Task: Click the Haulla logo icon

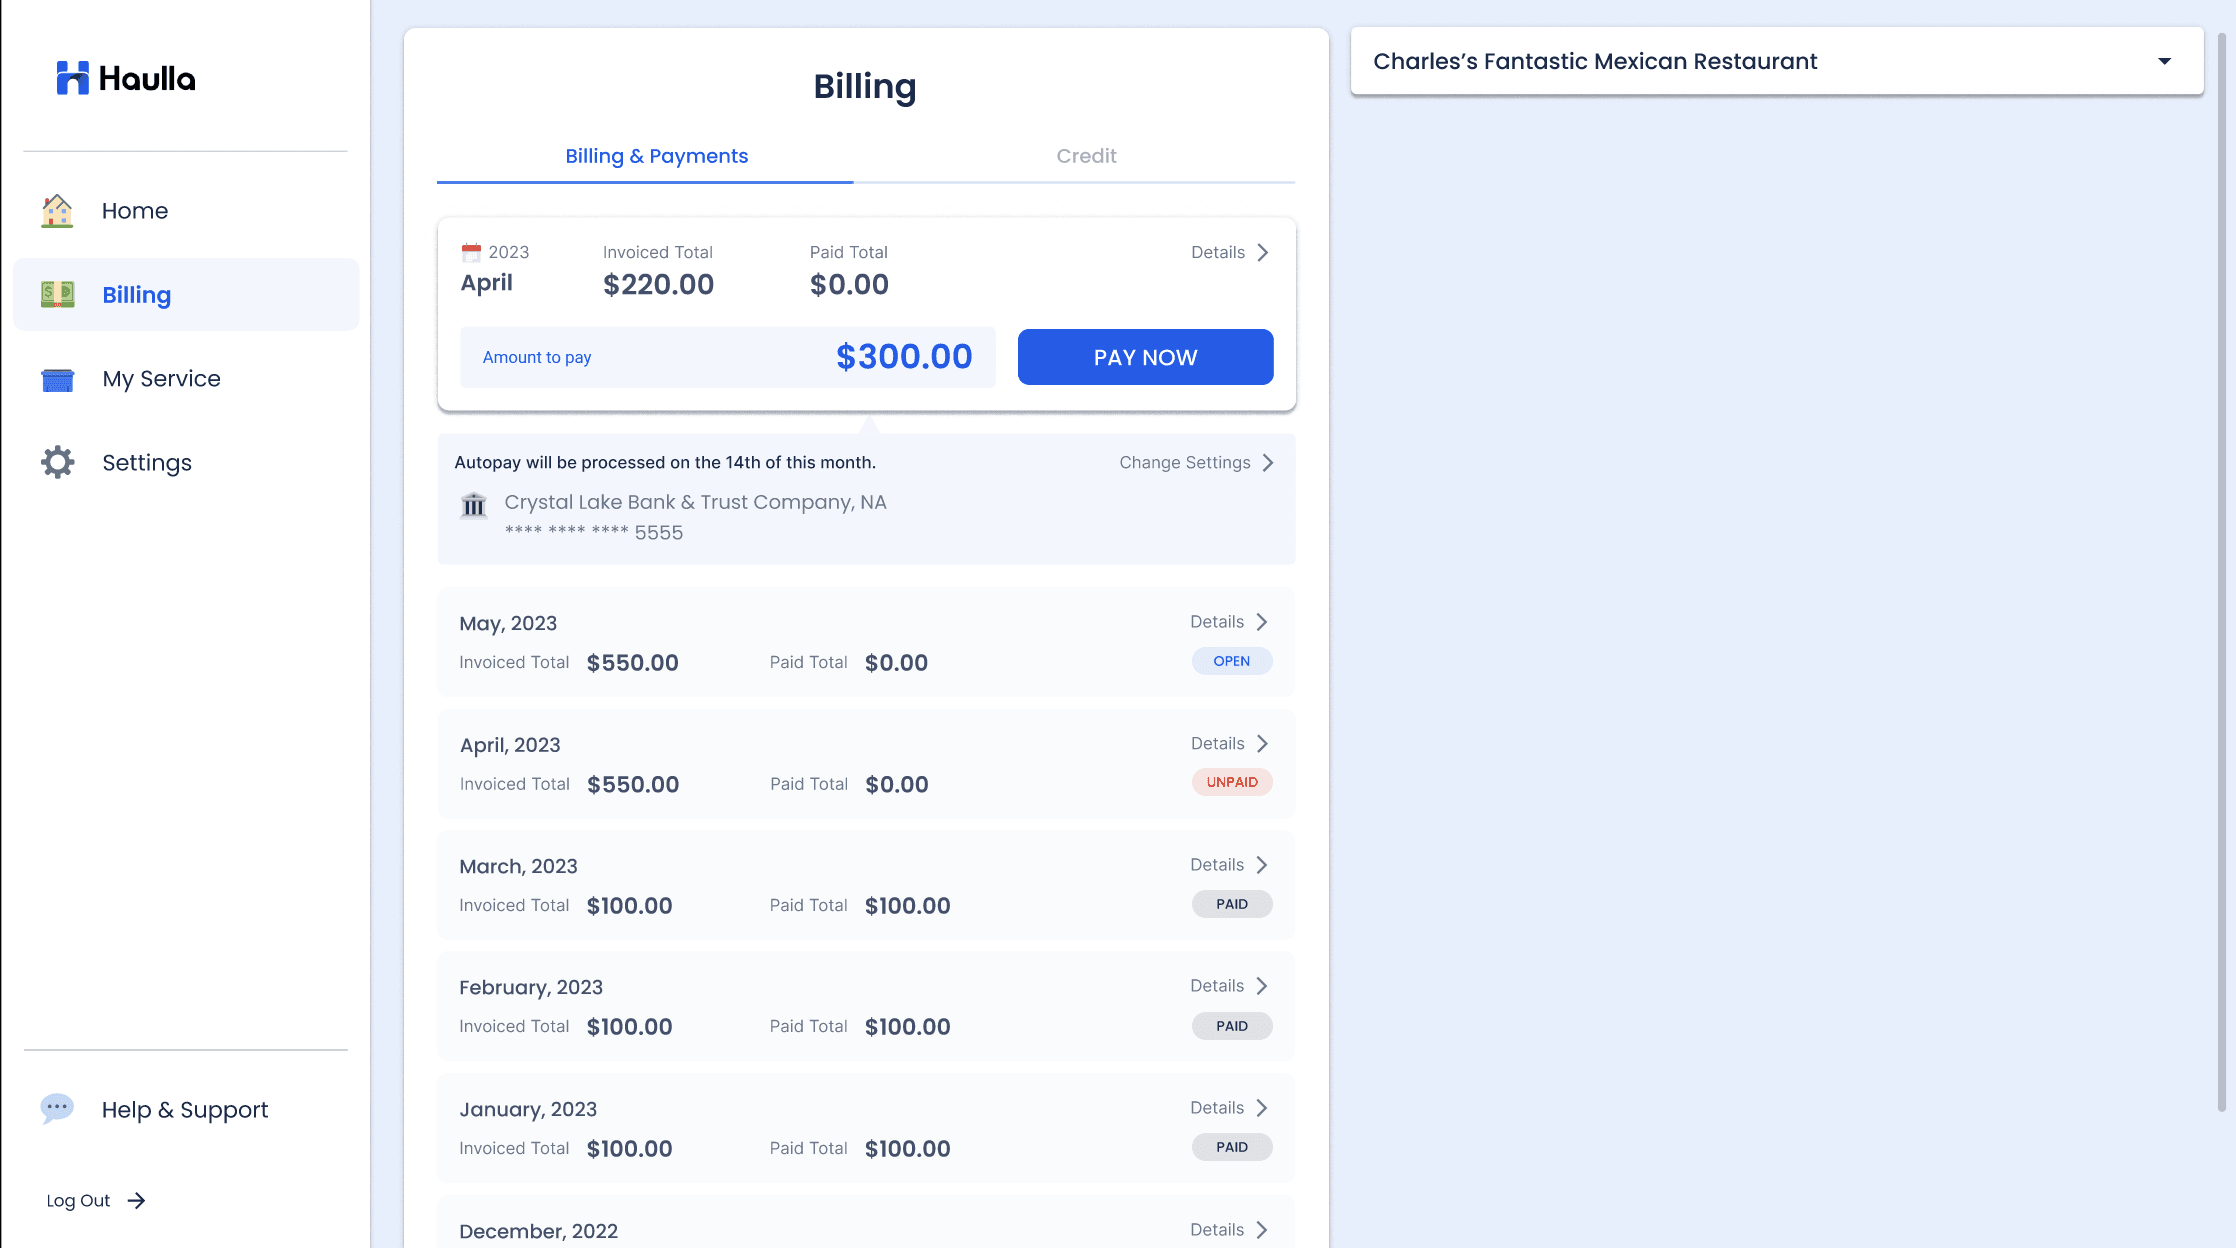Action: click(x=72, y=78)
